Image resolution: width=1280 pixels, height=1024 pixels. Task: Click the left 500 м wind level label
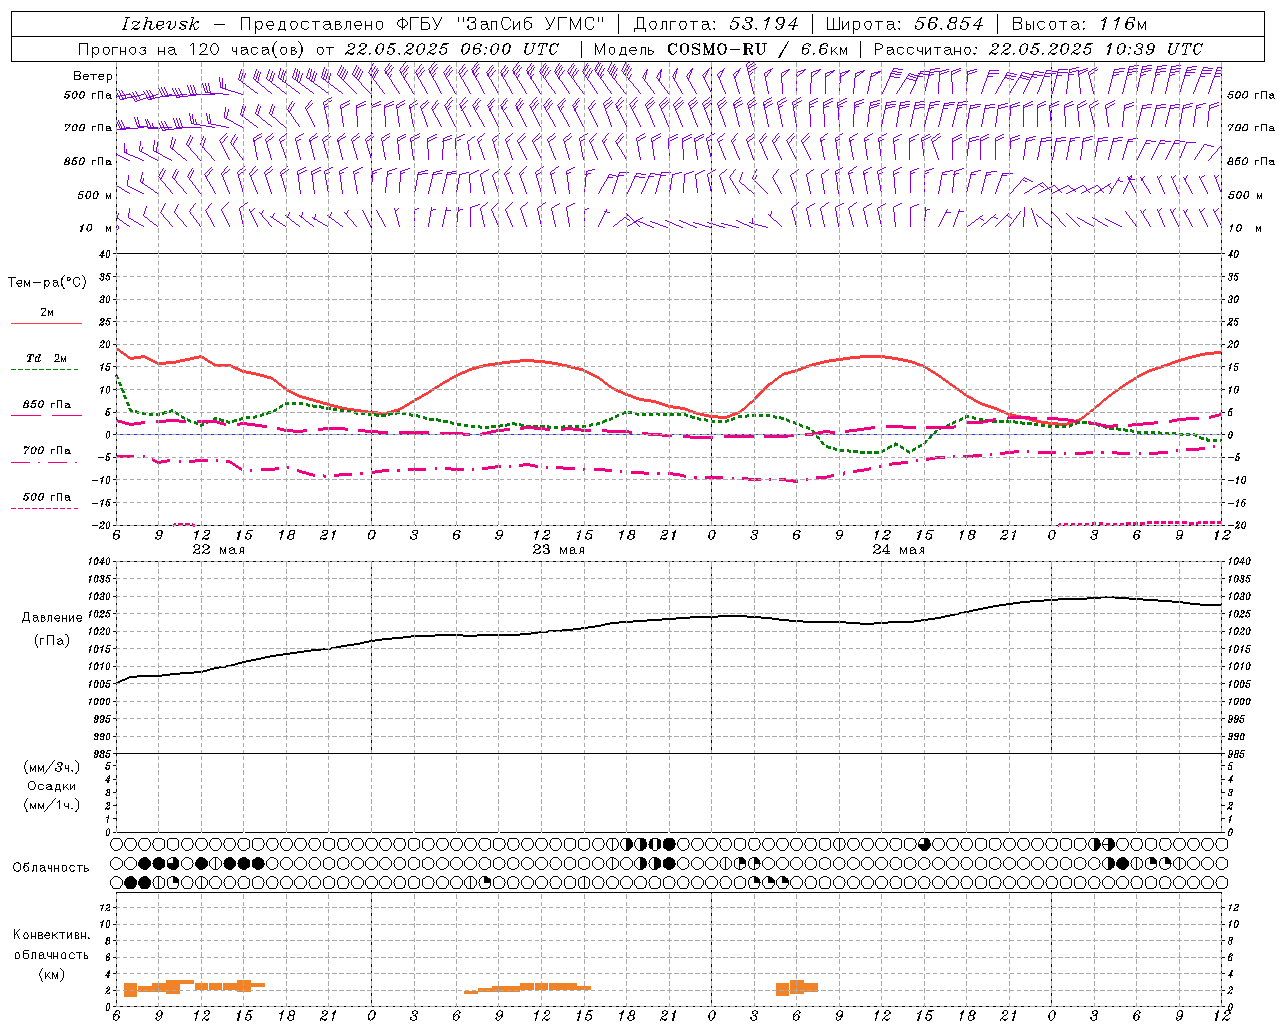click(95, 195)
